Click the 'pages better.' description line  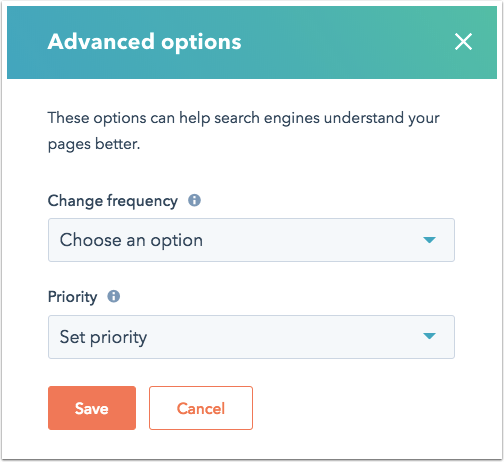[x=94, y=144]
